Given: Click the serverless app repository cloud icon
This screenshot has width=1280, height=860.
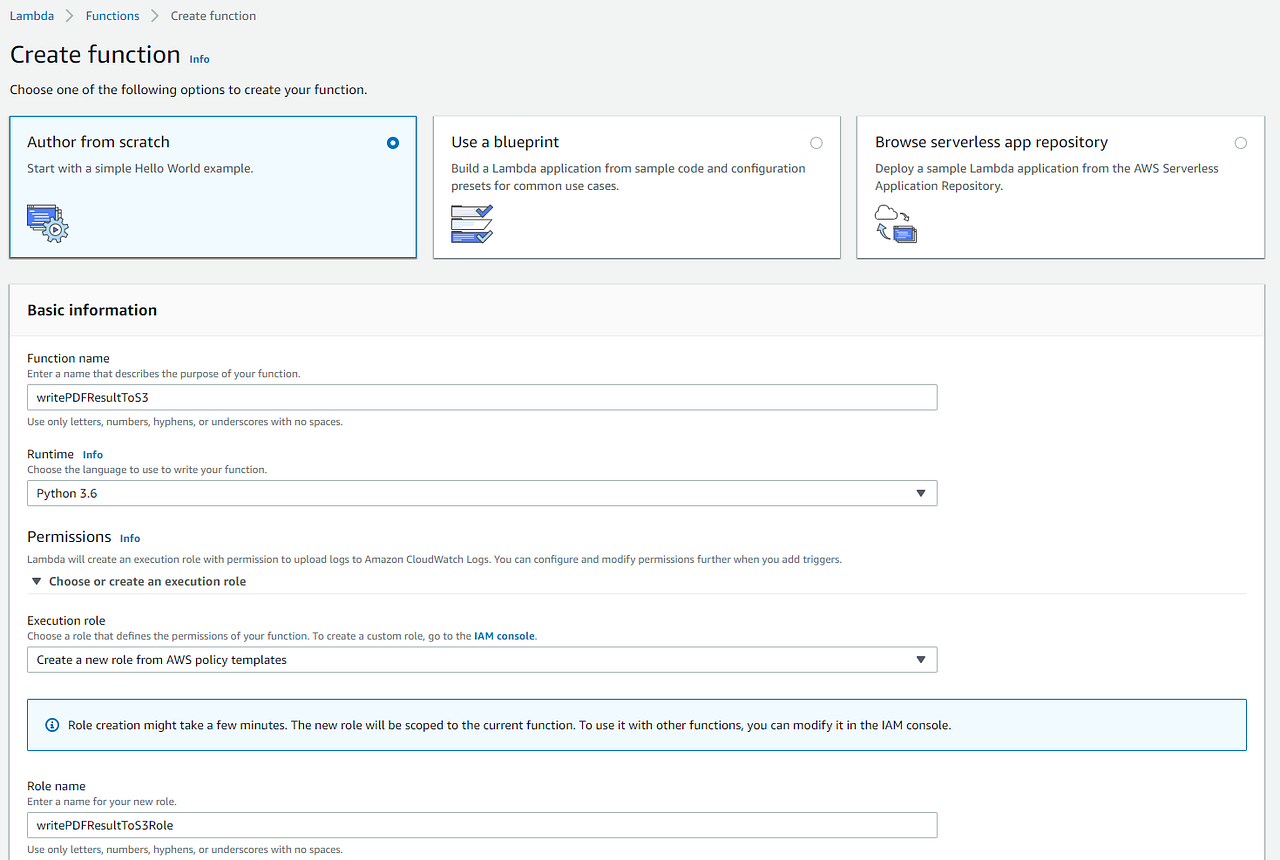Looking at the screenshot, I should point(895,224).
